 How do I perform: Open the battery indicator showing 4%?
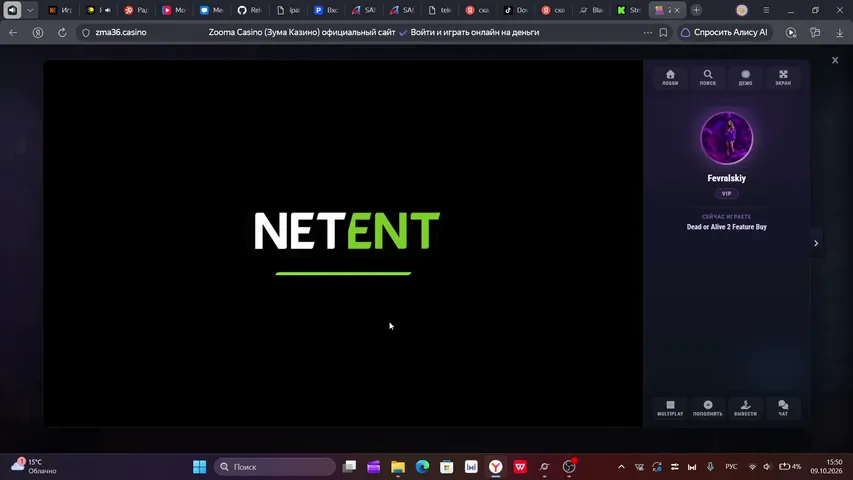(790, 466)
